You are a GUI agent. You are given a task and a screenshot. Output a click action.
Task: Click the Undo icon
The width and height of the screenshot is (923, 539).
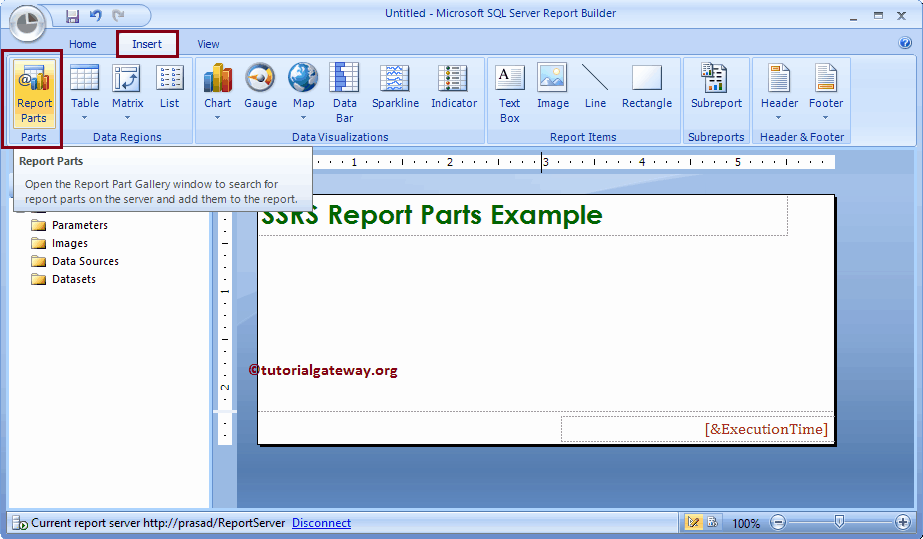pyautogui.click(x=95, y=16)
